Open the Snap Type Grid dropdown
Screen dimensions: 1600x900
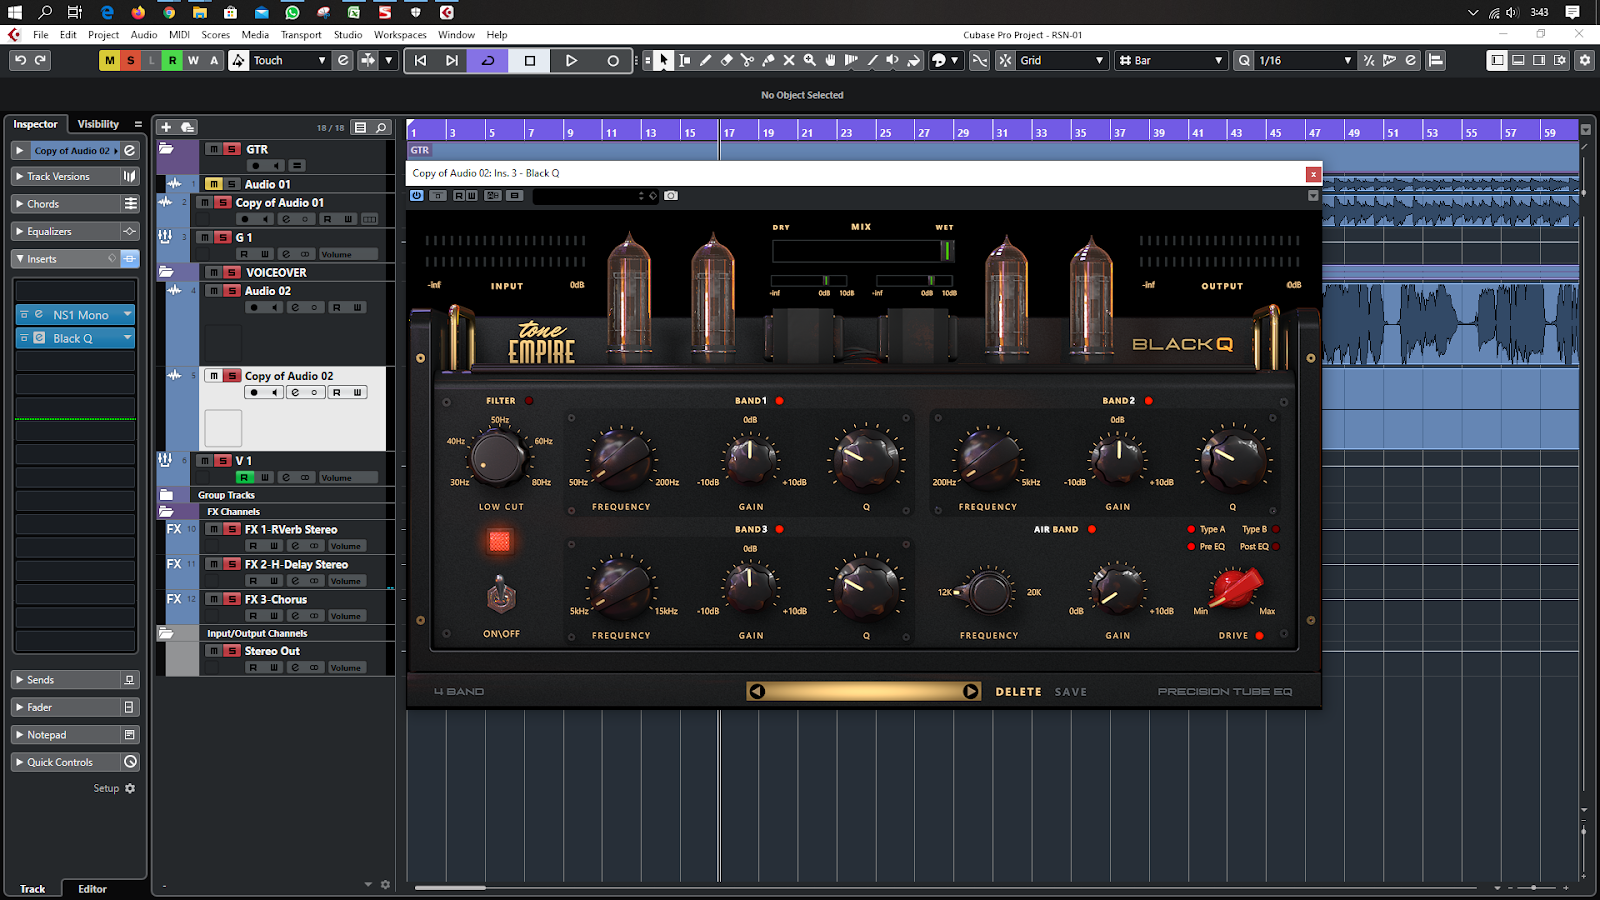pyautogui.click(x=1061, y=60)
